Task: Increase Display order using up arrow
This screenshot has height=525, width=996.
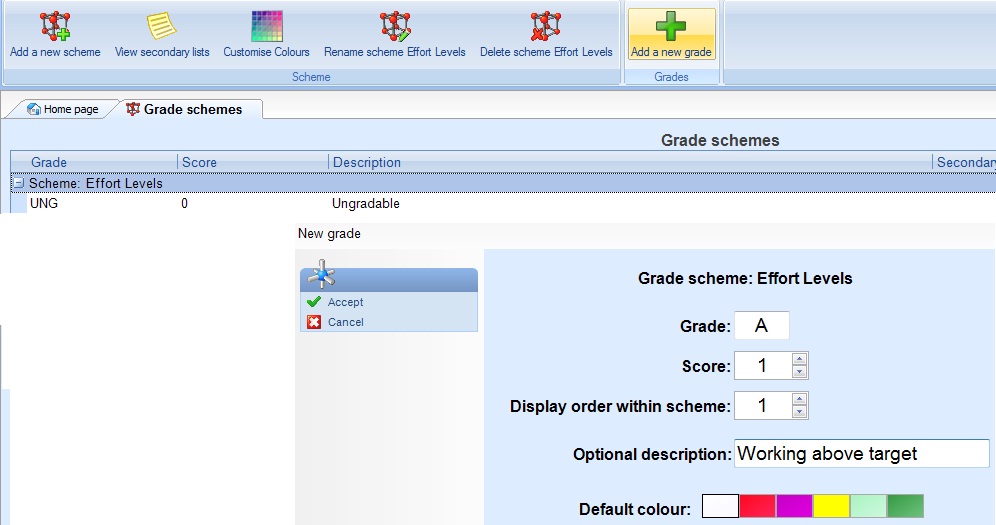Action: click(800, 399)
